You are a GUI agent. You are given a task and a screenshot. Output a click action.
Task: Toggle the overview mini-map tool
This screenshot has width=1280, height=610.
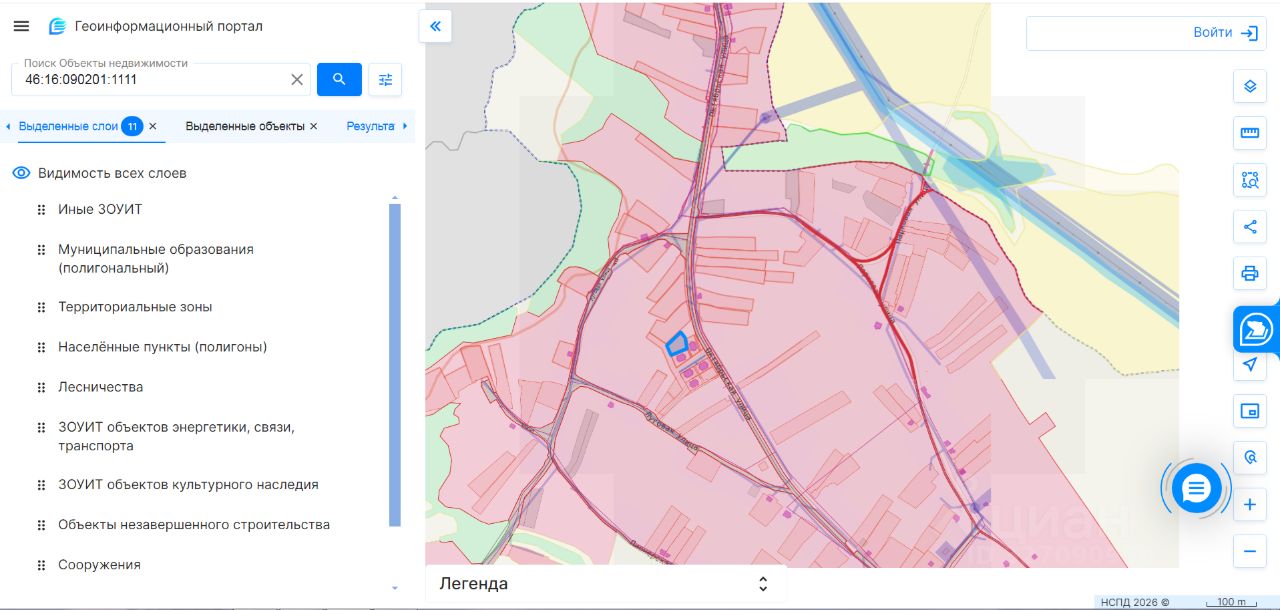[x=1249, y=411]
